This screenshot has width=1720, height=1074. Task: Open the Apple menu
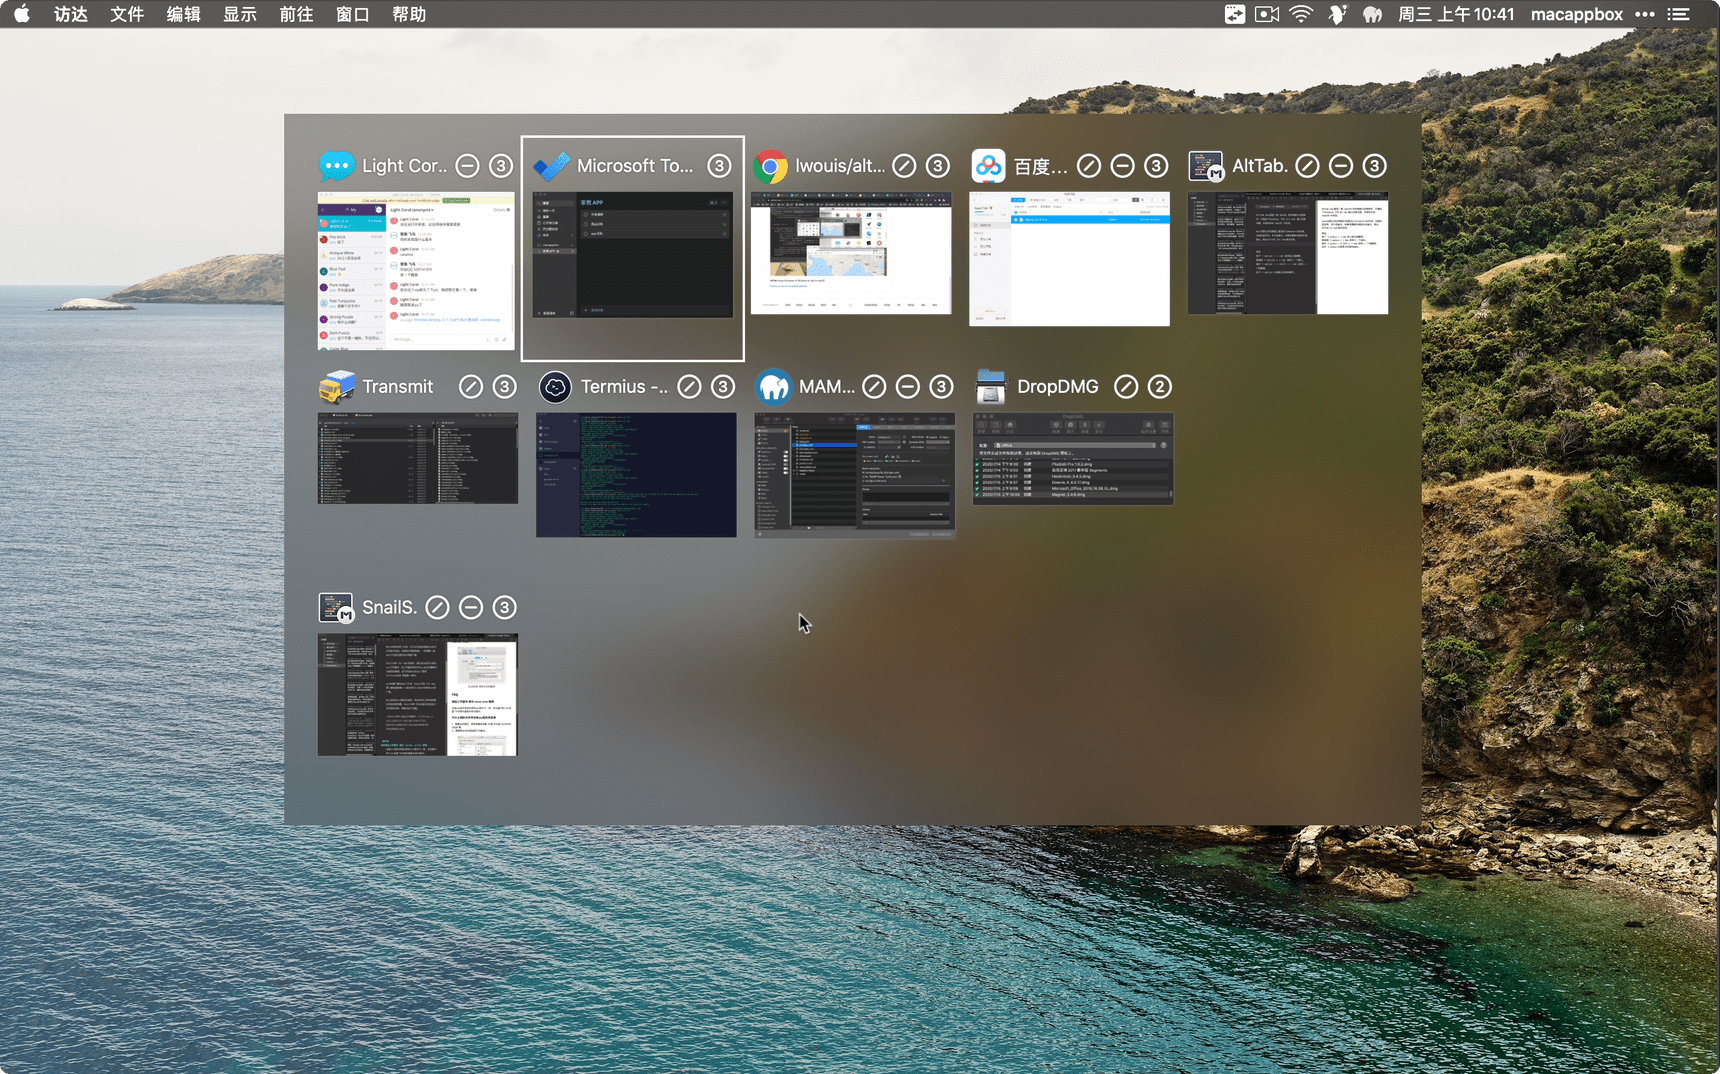pos(22,14)
